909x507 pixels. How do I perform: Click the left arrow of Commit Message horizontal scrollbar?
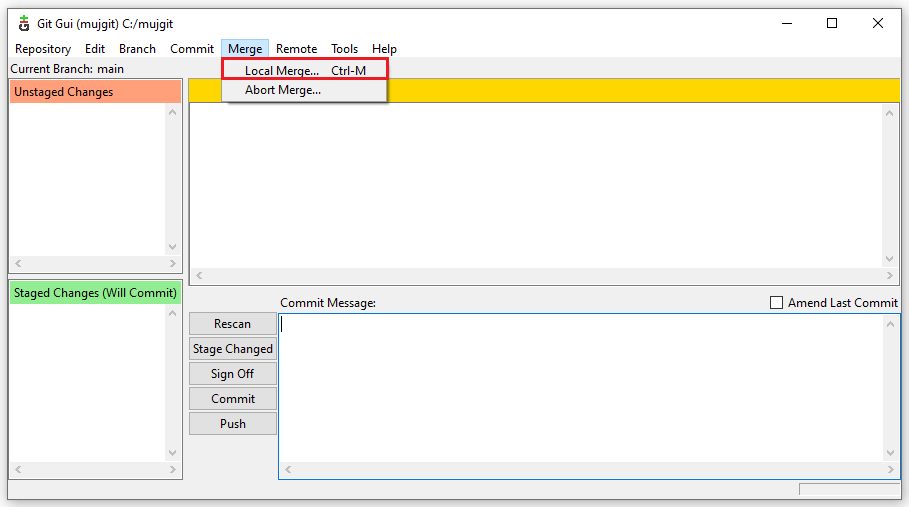(x=288, y=469)
